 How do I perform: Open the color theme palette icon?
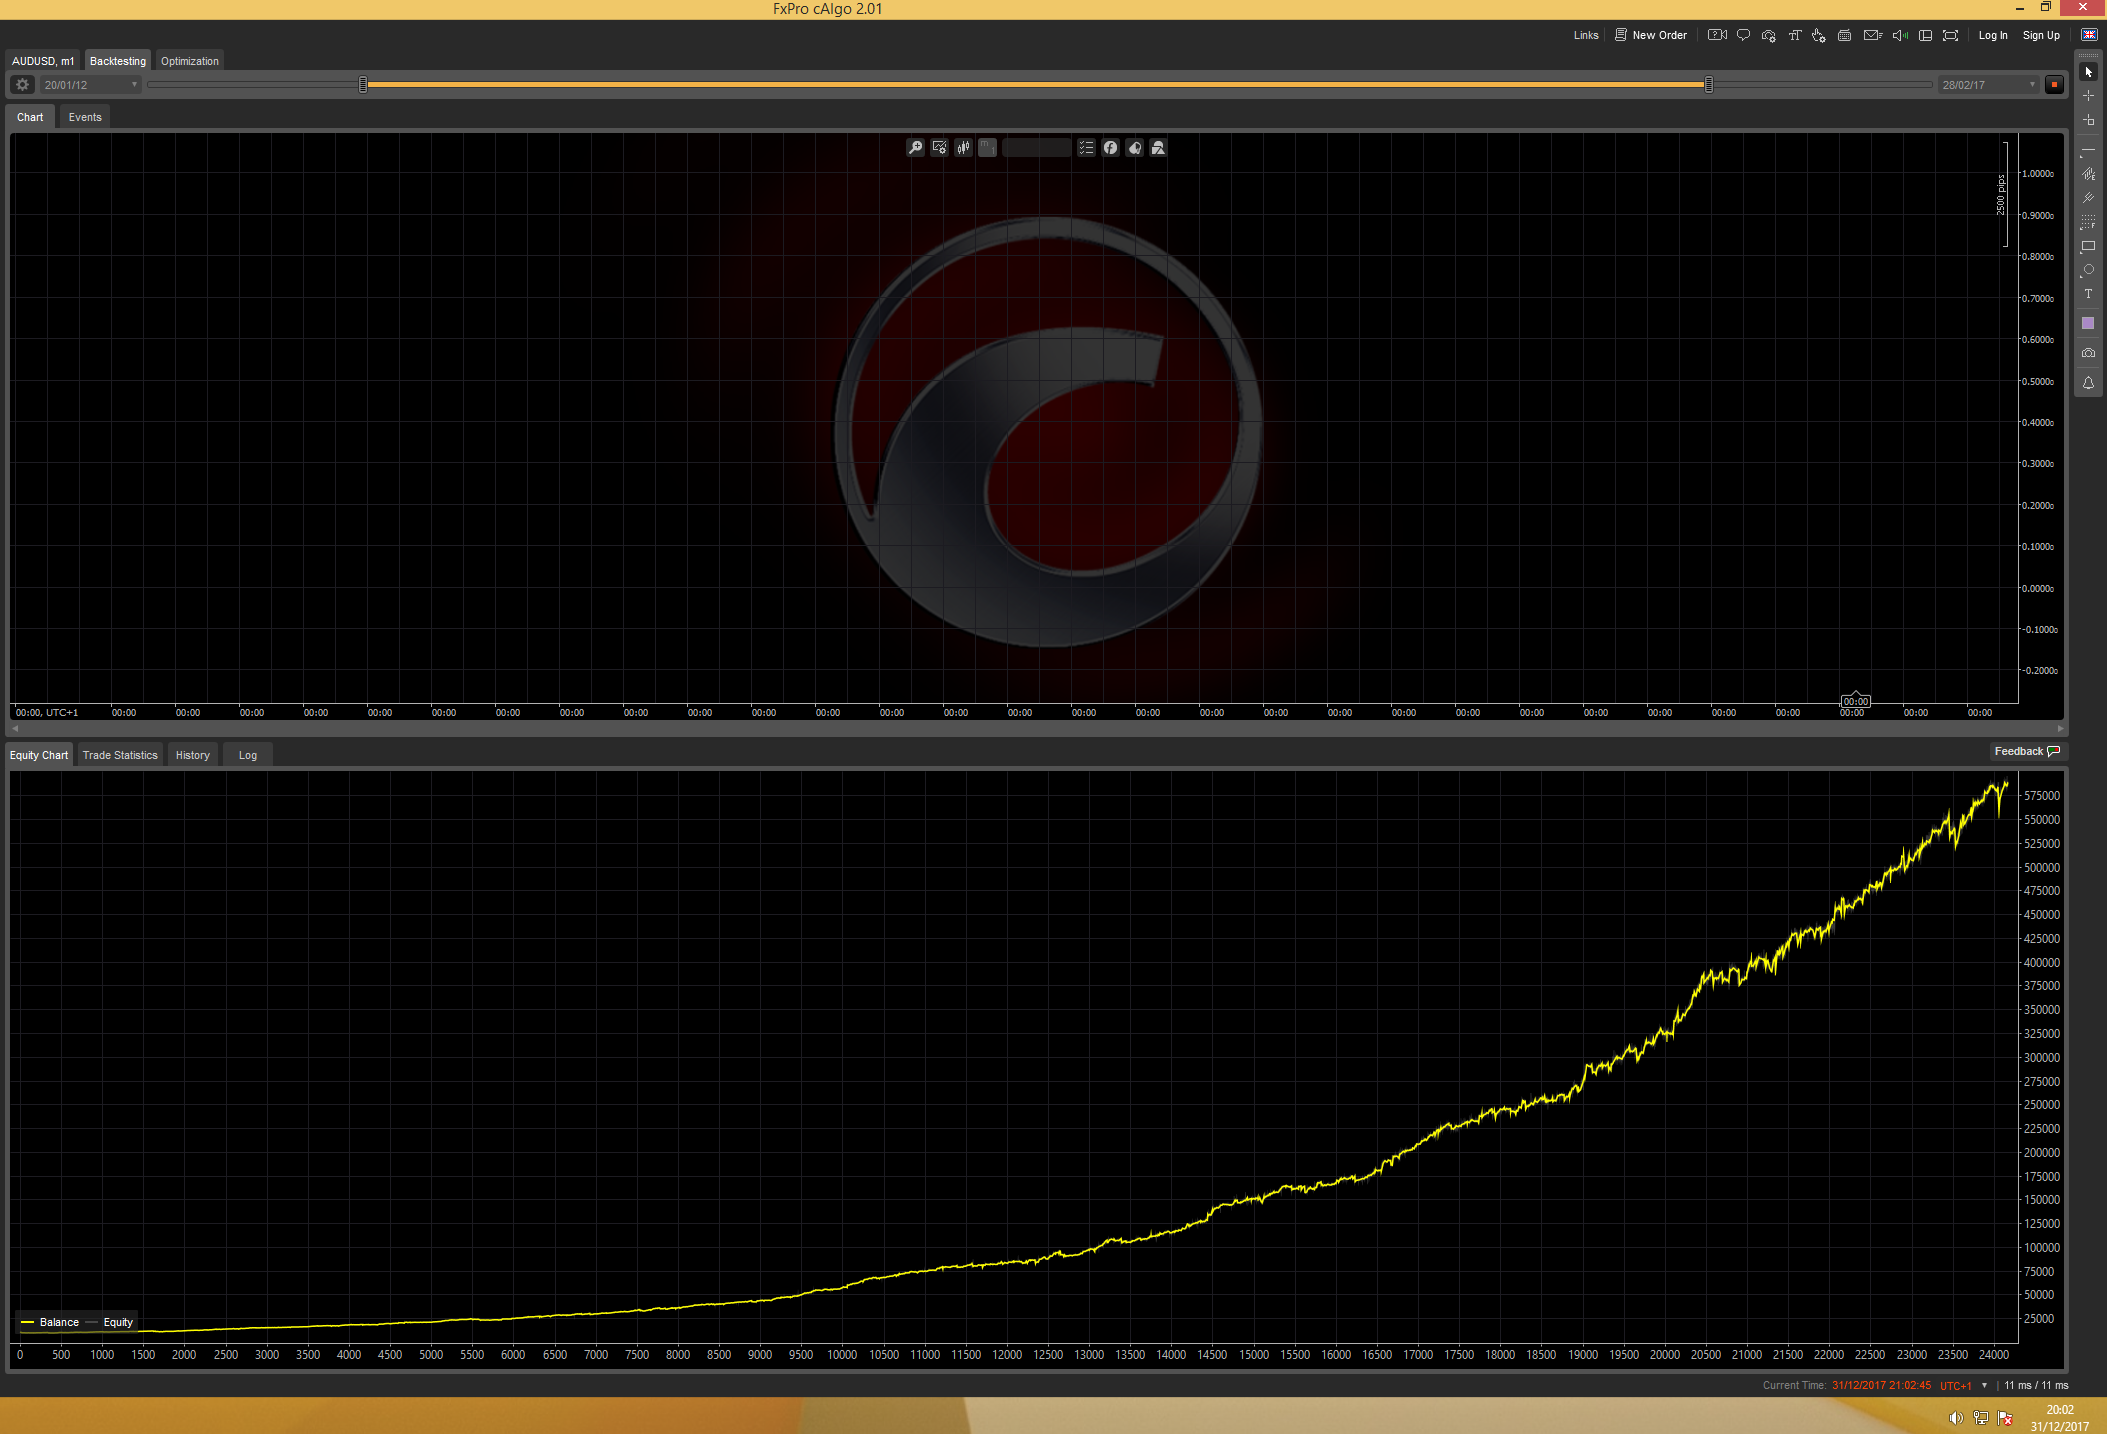(x=1134, y=148)
